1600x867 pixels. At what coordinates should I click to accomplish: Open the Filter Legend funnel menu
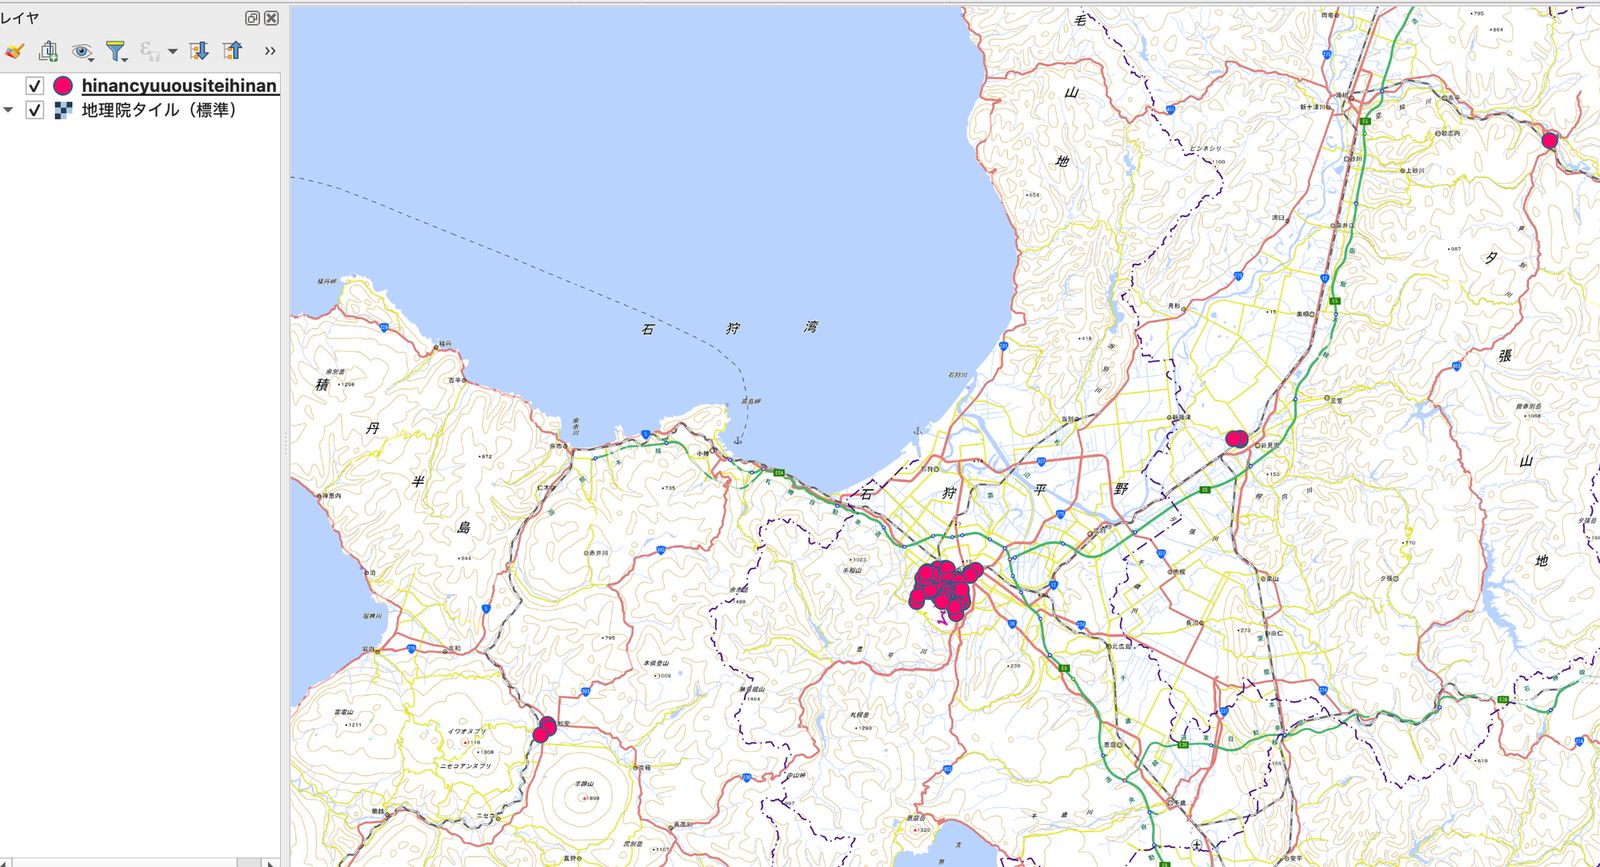[x=117, y=51]
